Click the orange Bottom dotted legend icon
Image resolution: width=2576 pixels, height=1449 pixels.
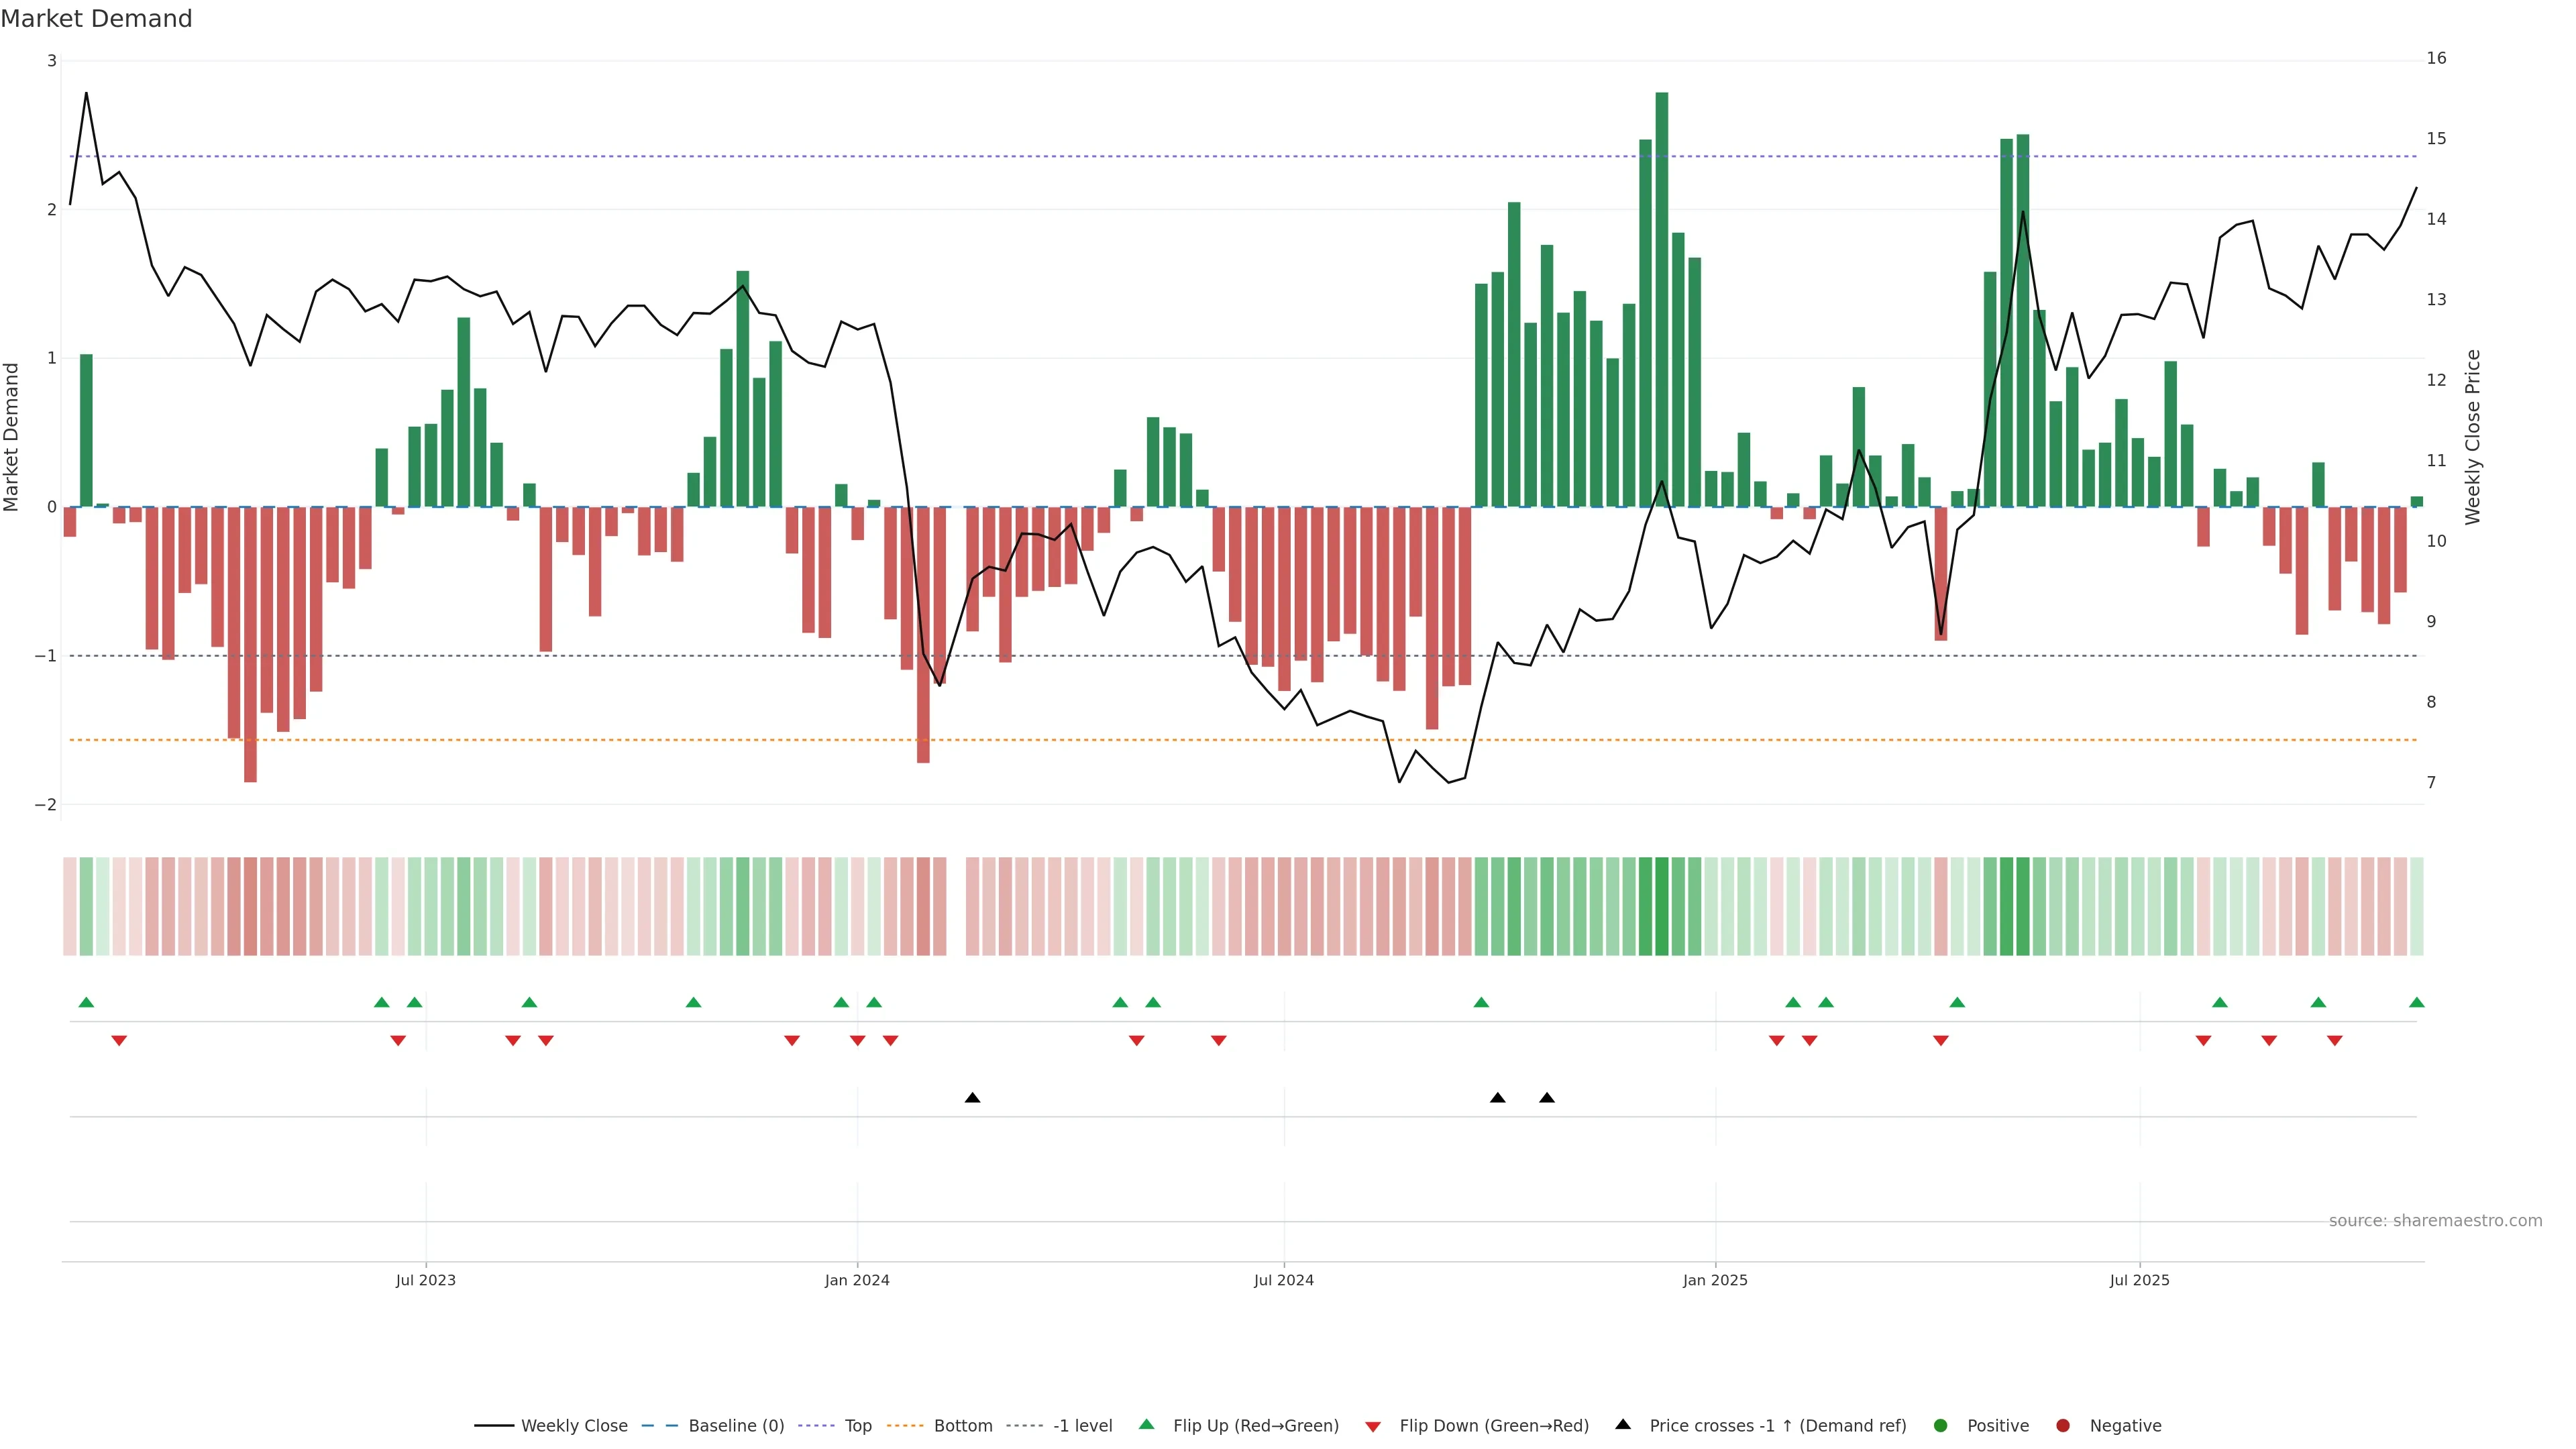(x=905, y=1426)
